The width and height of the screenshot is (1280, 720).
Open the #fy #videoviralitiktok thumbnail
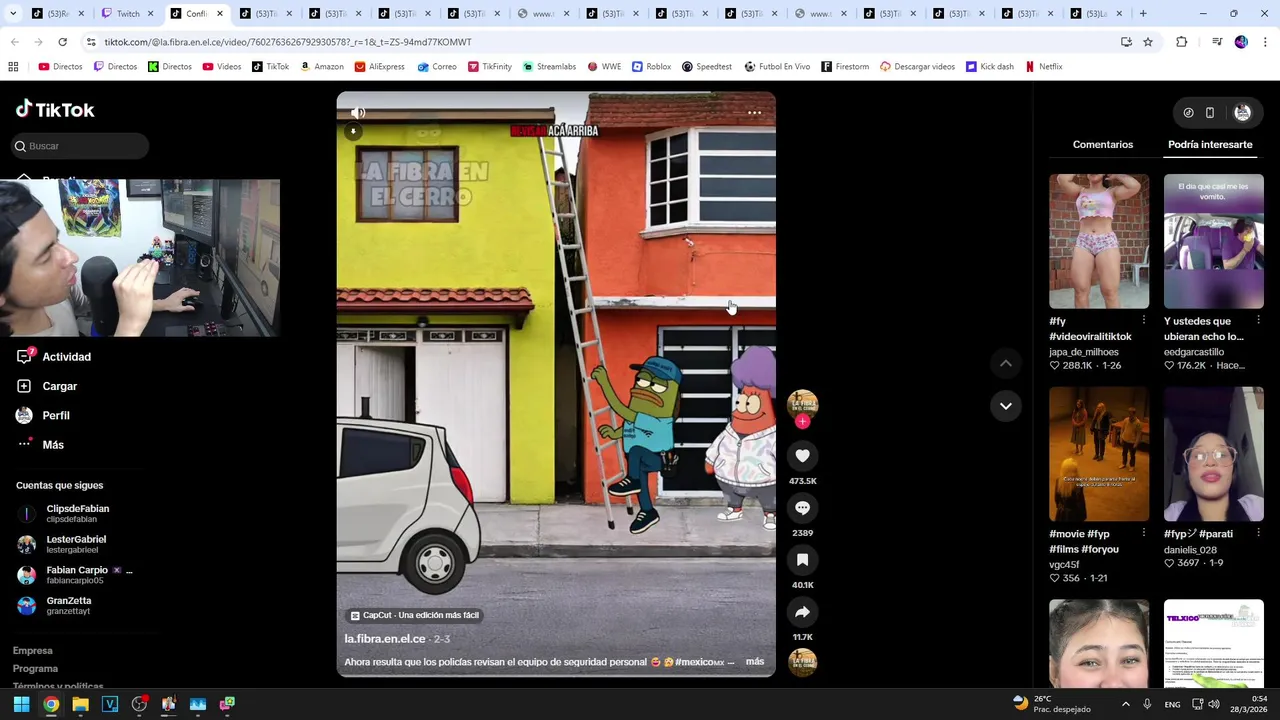click(1099, 241)
